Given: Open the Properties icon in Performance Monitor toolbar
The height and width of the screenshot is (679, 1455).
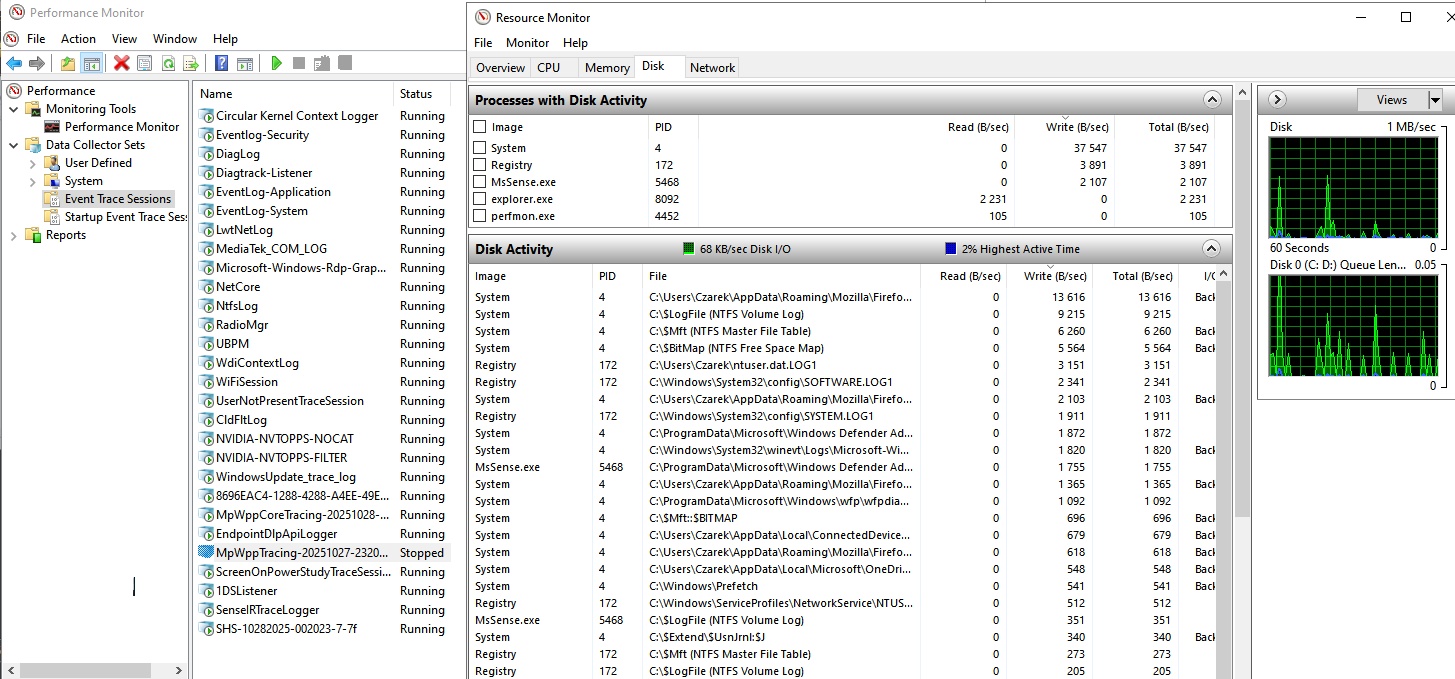Looking at the screenshot, I should 144,64.
